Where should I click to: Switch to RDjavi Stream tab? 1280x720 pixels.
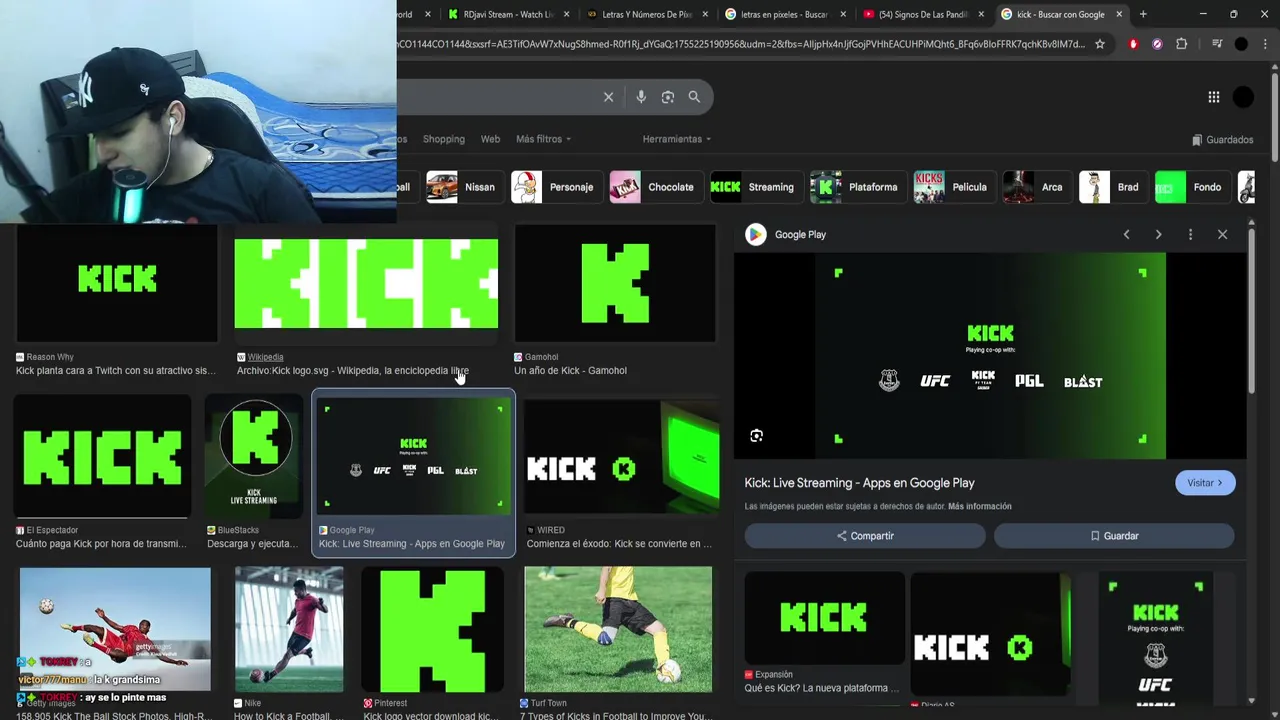(x=509, y=14)
